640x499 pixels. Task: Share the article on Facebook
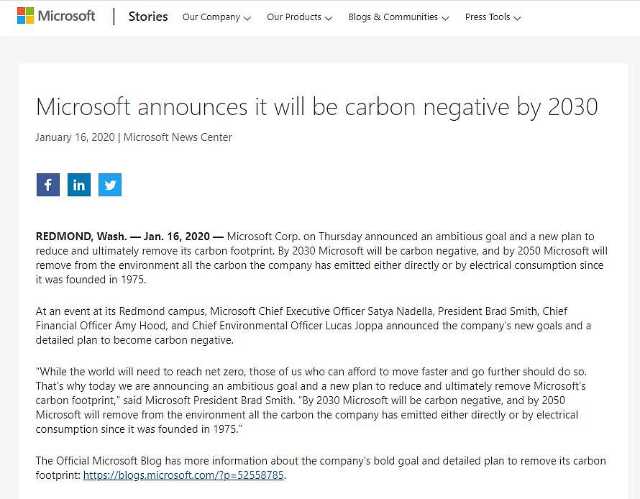[x=48, y=185]
